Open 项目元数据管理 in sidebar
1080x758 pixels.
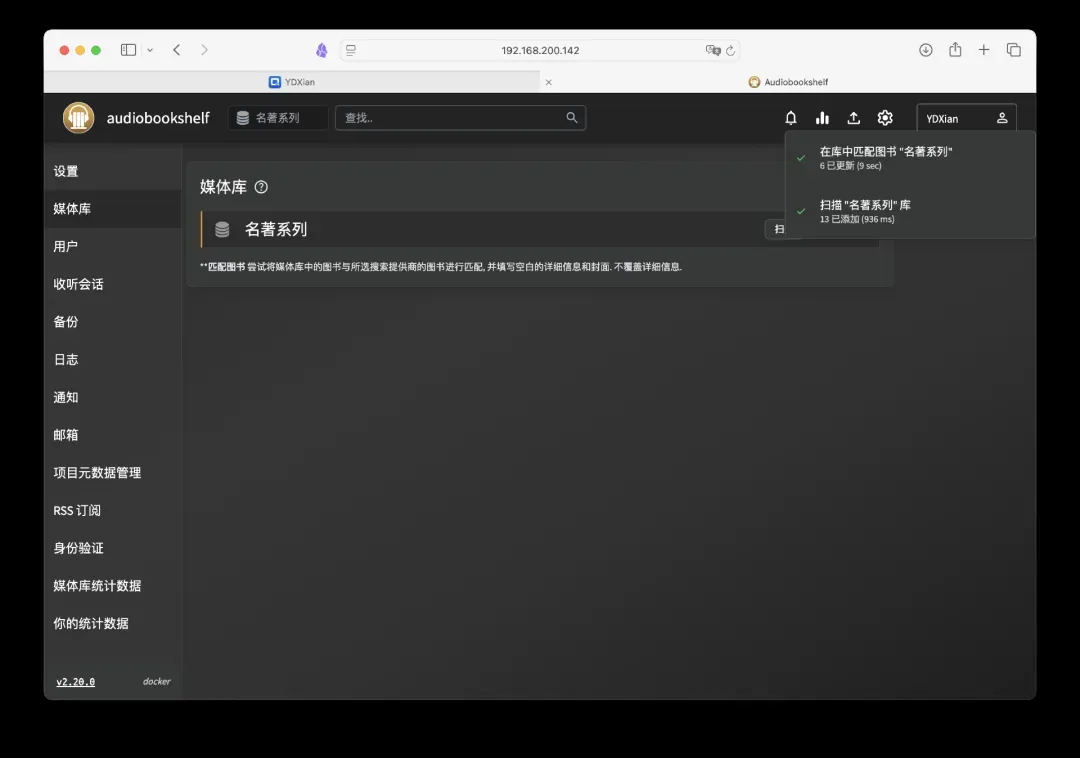[x=97, y=473]
